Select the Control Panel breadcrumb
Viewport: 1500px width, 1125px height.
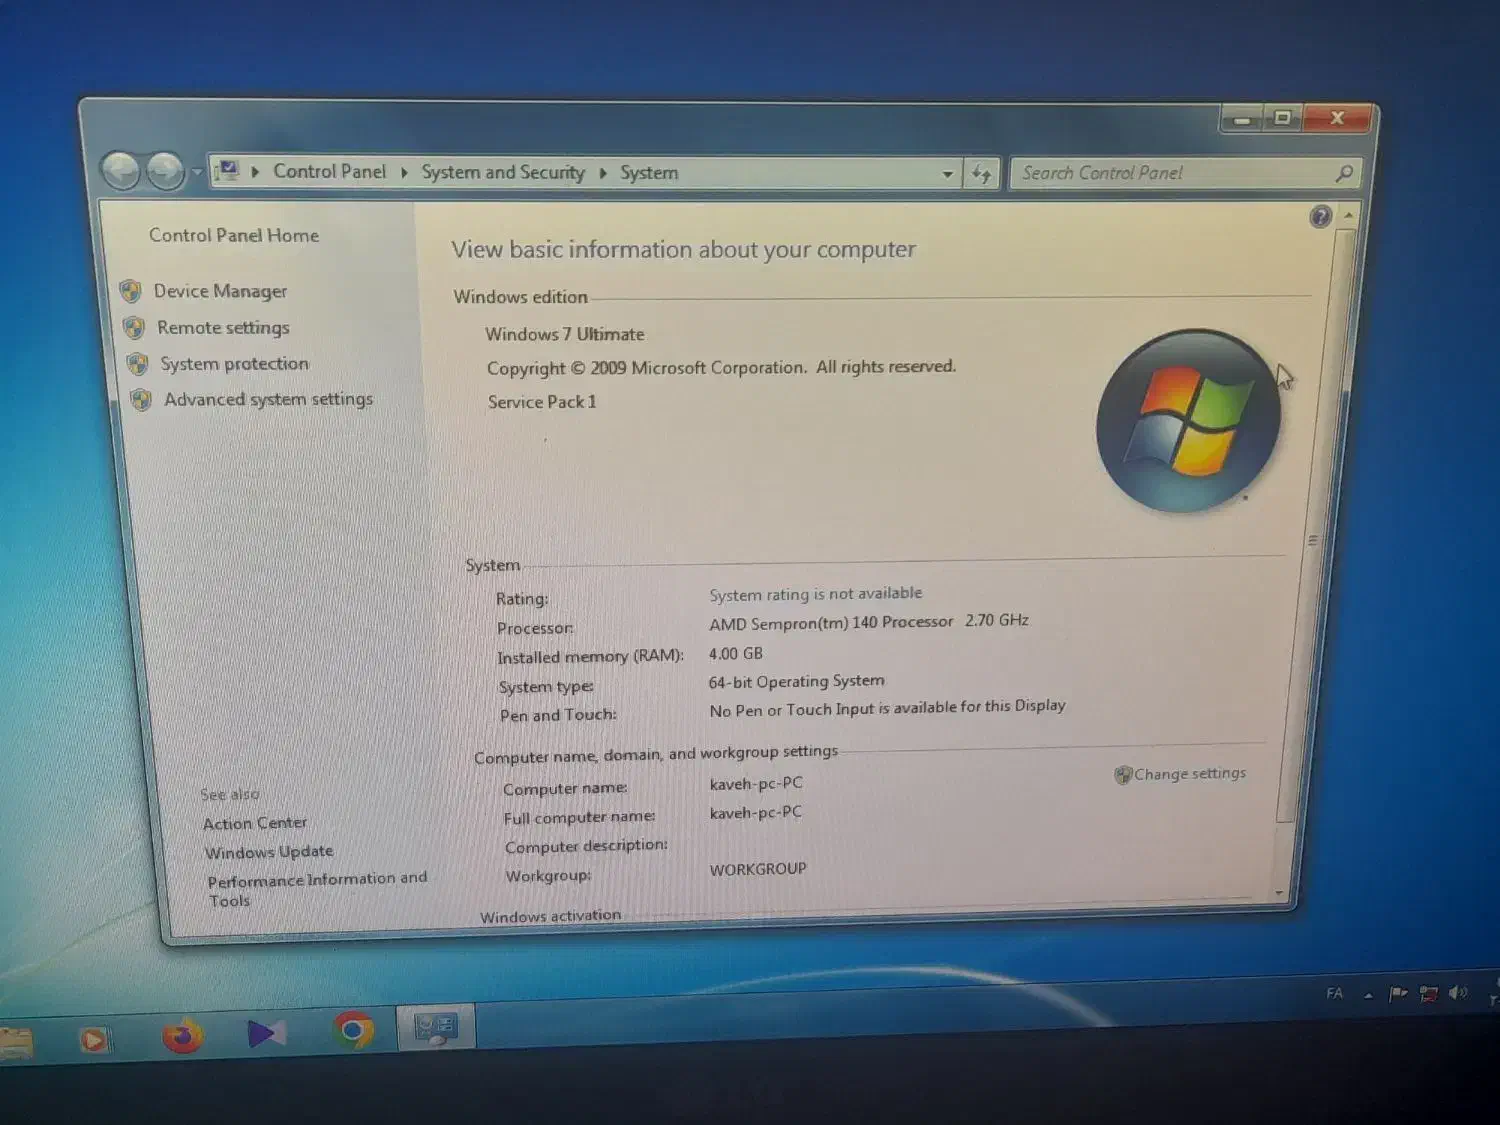pyautogui.click(x=329, y=171)
